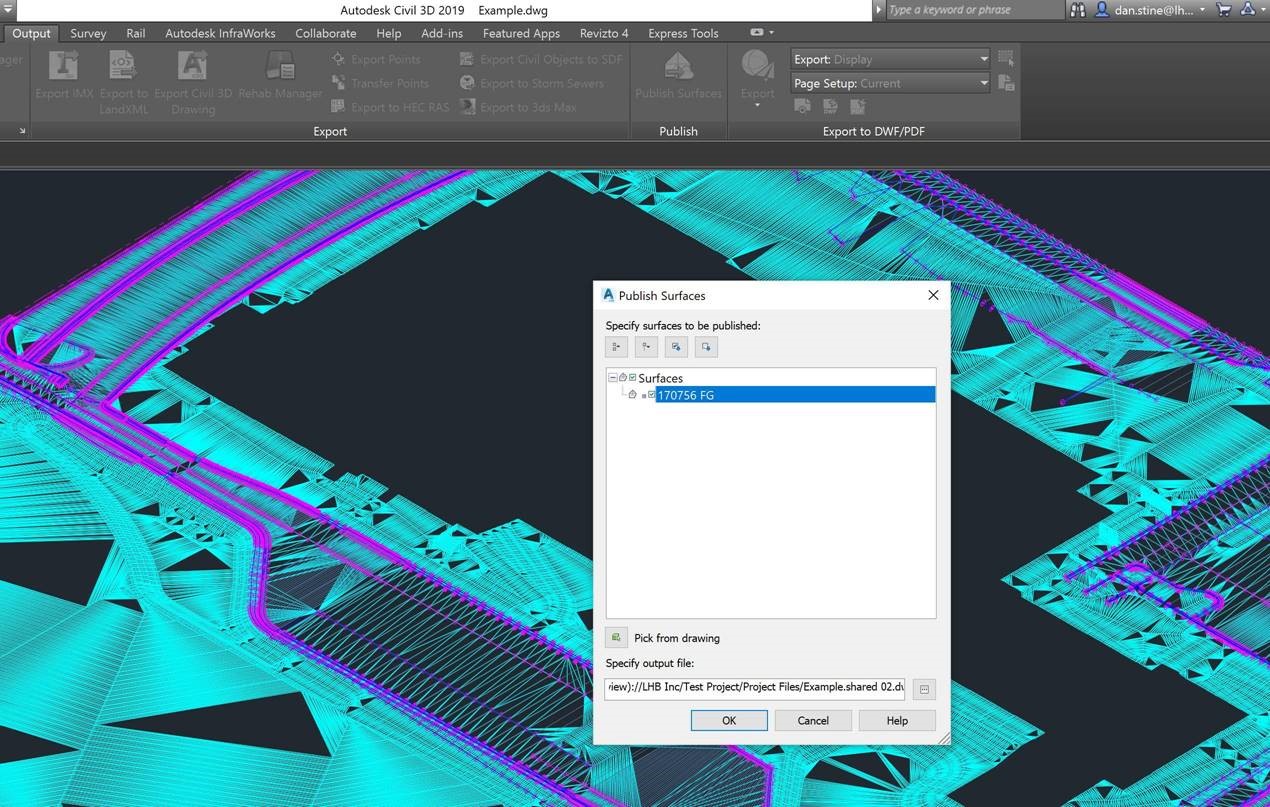Click the large Export DWF/PDF icon
This screenshot has height=807, width=1270.
point(757,66)
